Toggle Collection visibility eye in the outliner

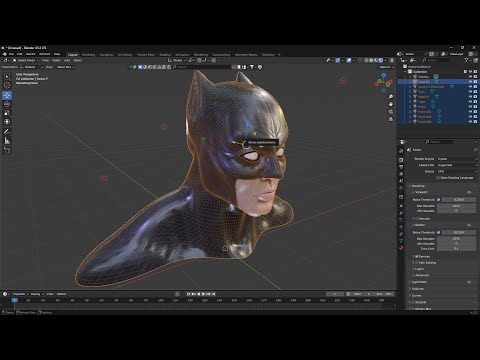coord(470,72)
